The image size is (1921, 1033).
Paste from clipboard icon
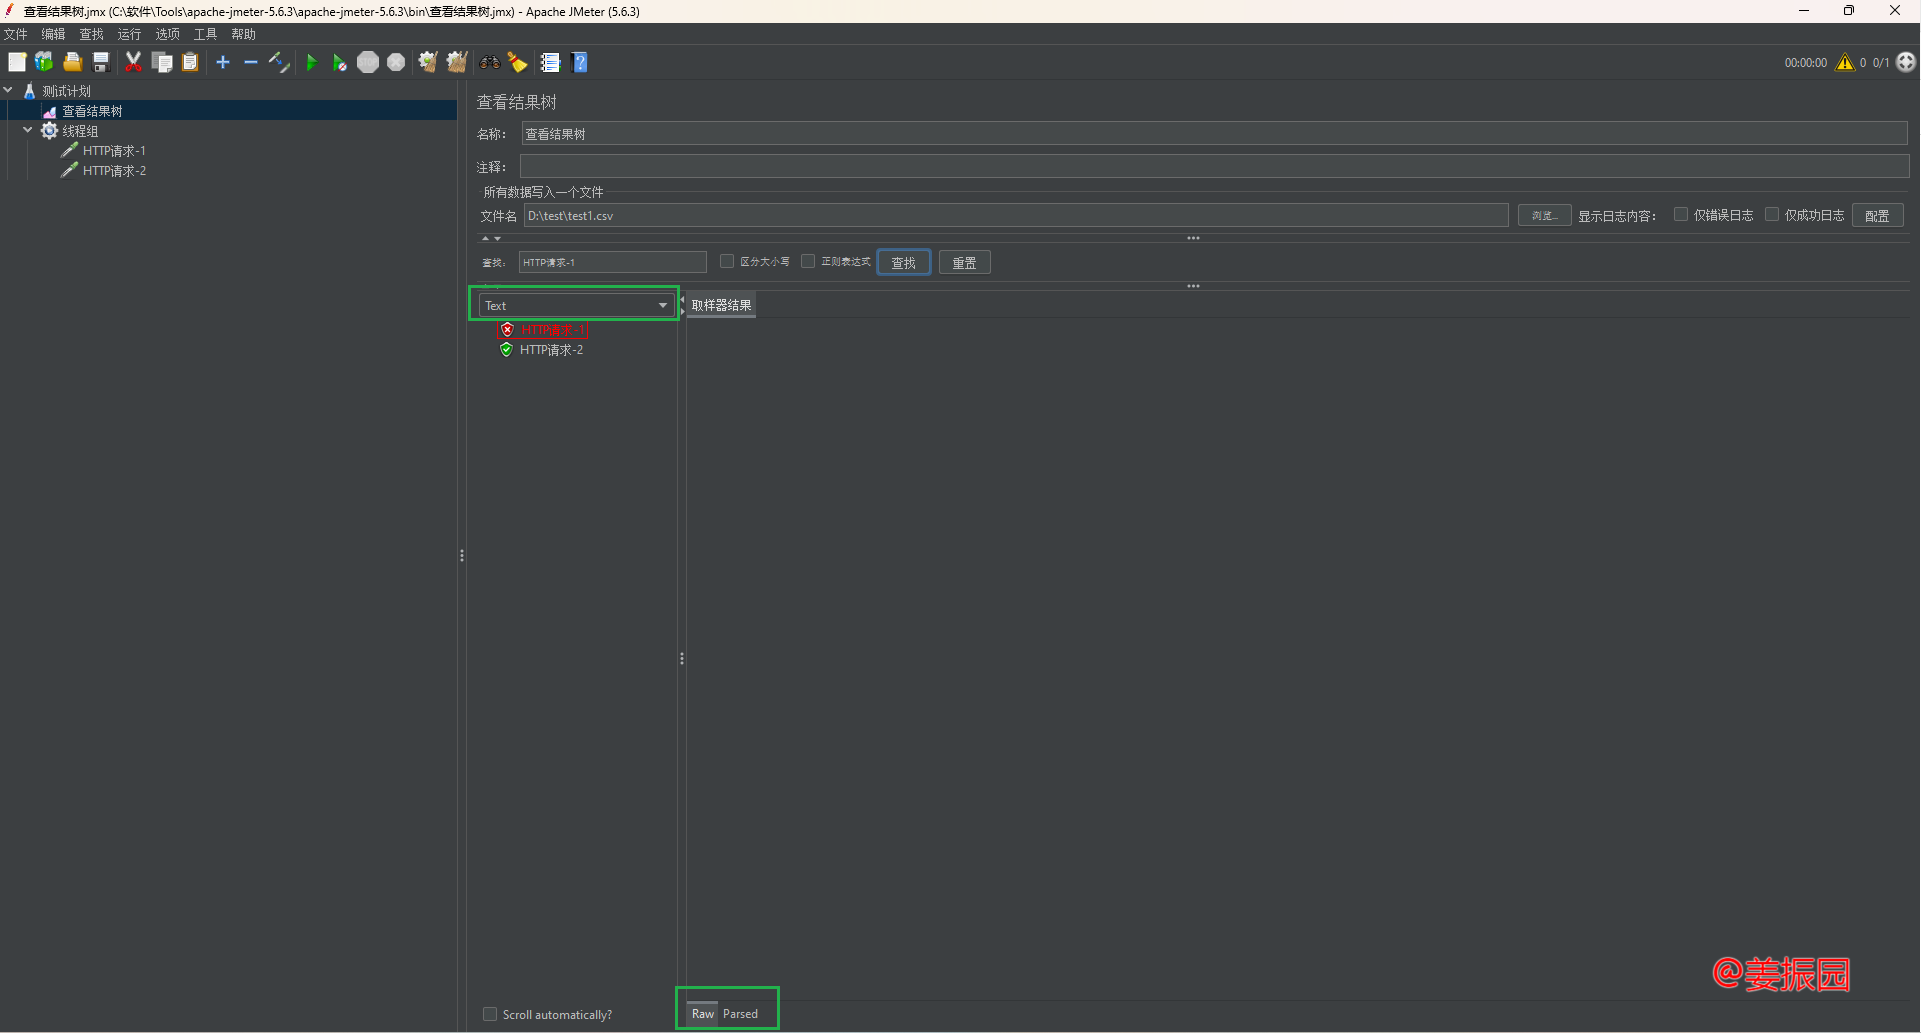[190, 62]
